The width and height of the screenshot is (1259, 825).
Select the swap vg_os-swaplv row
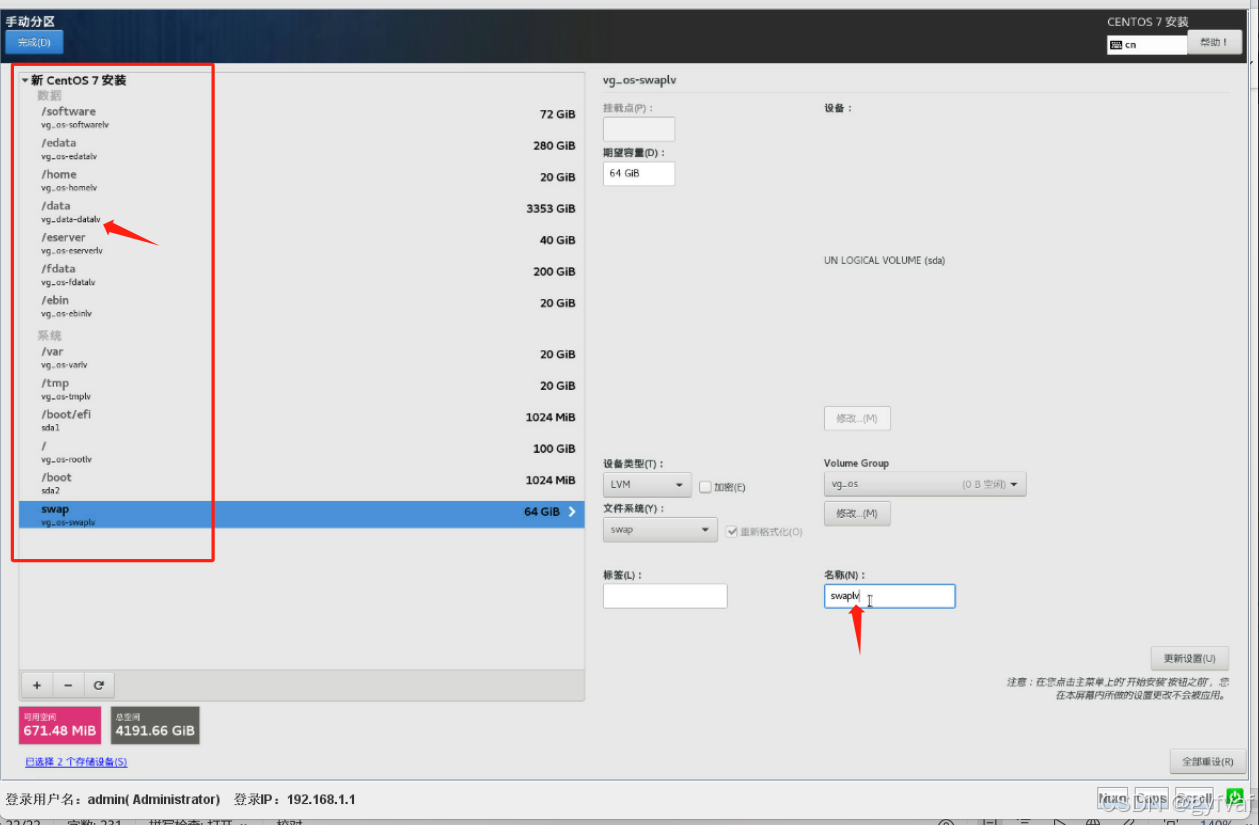tap(301, 515)
